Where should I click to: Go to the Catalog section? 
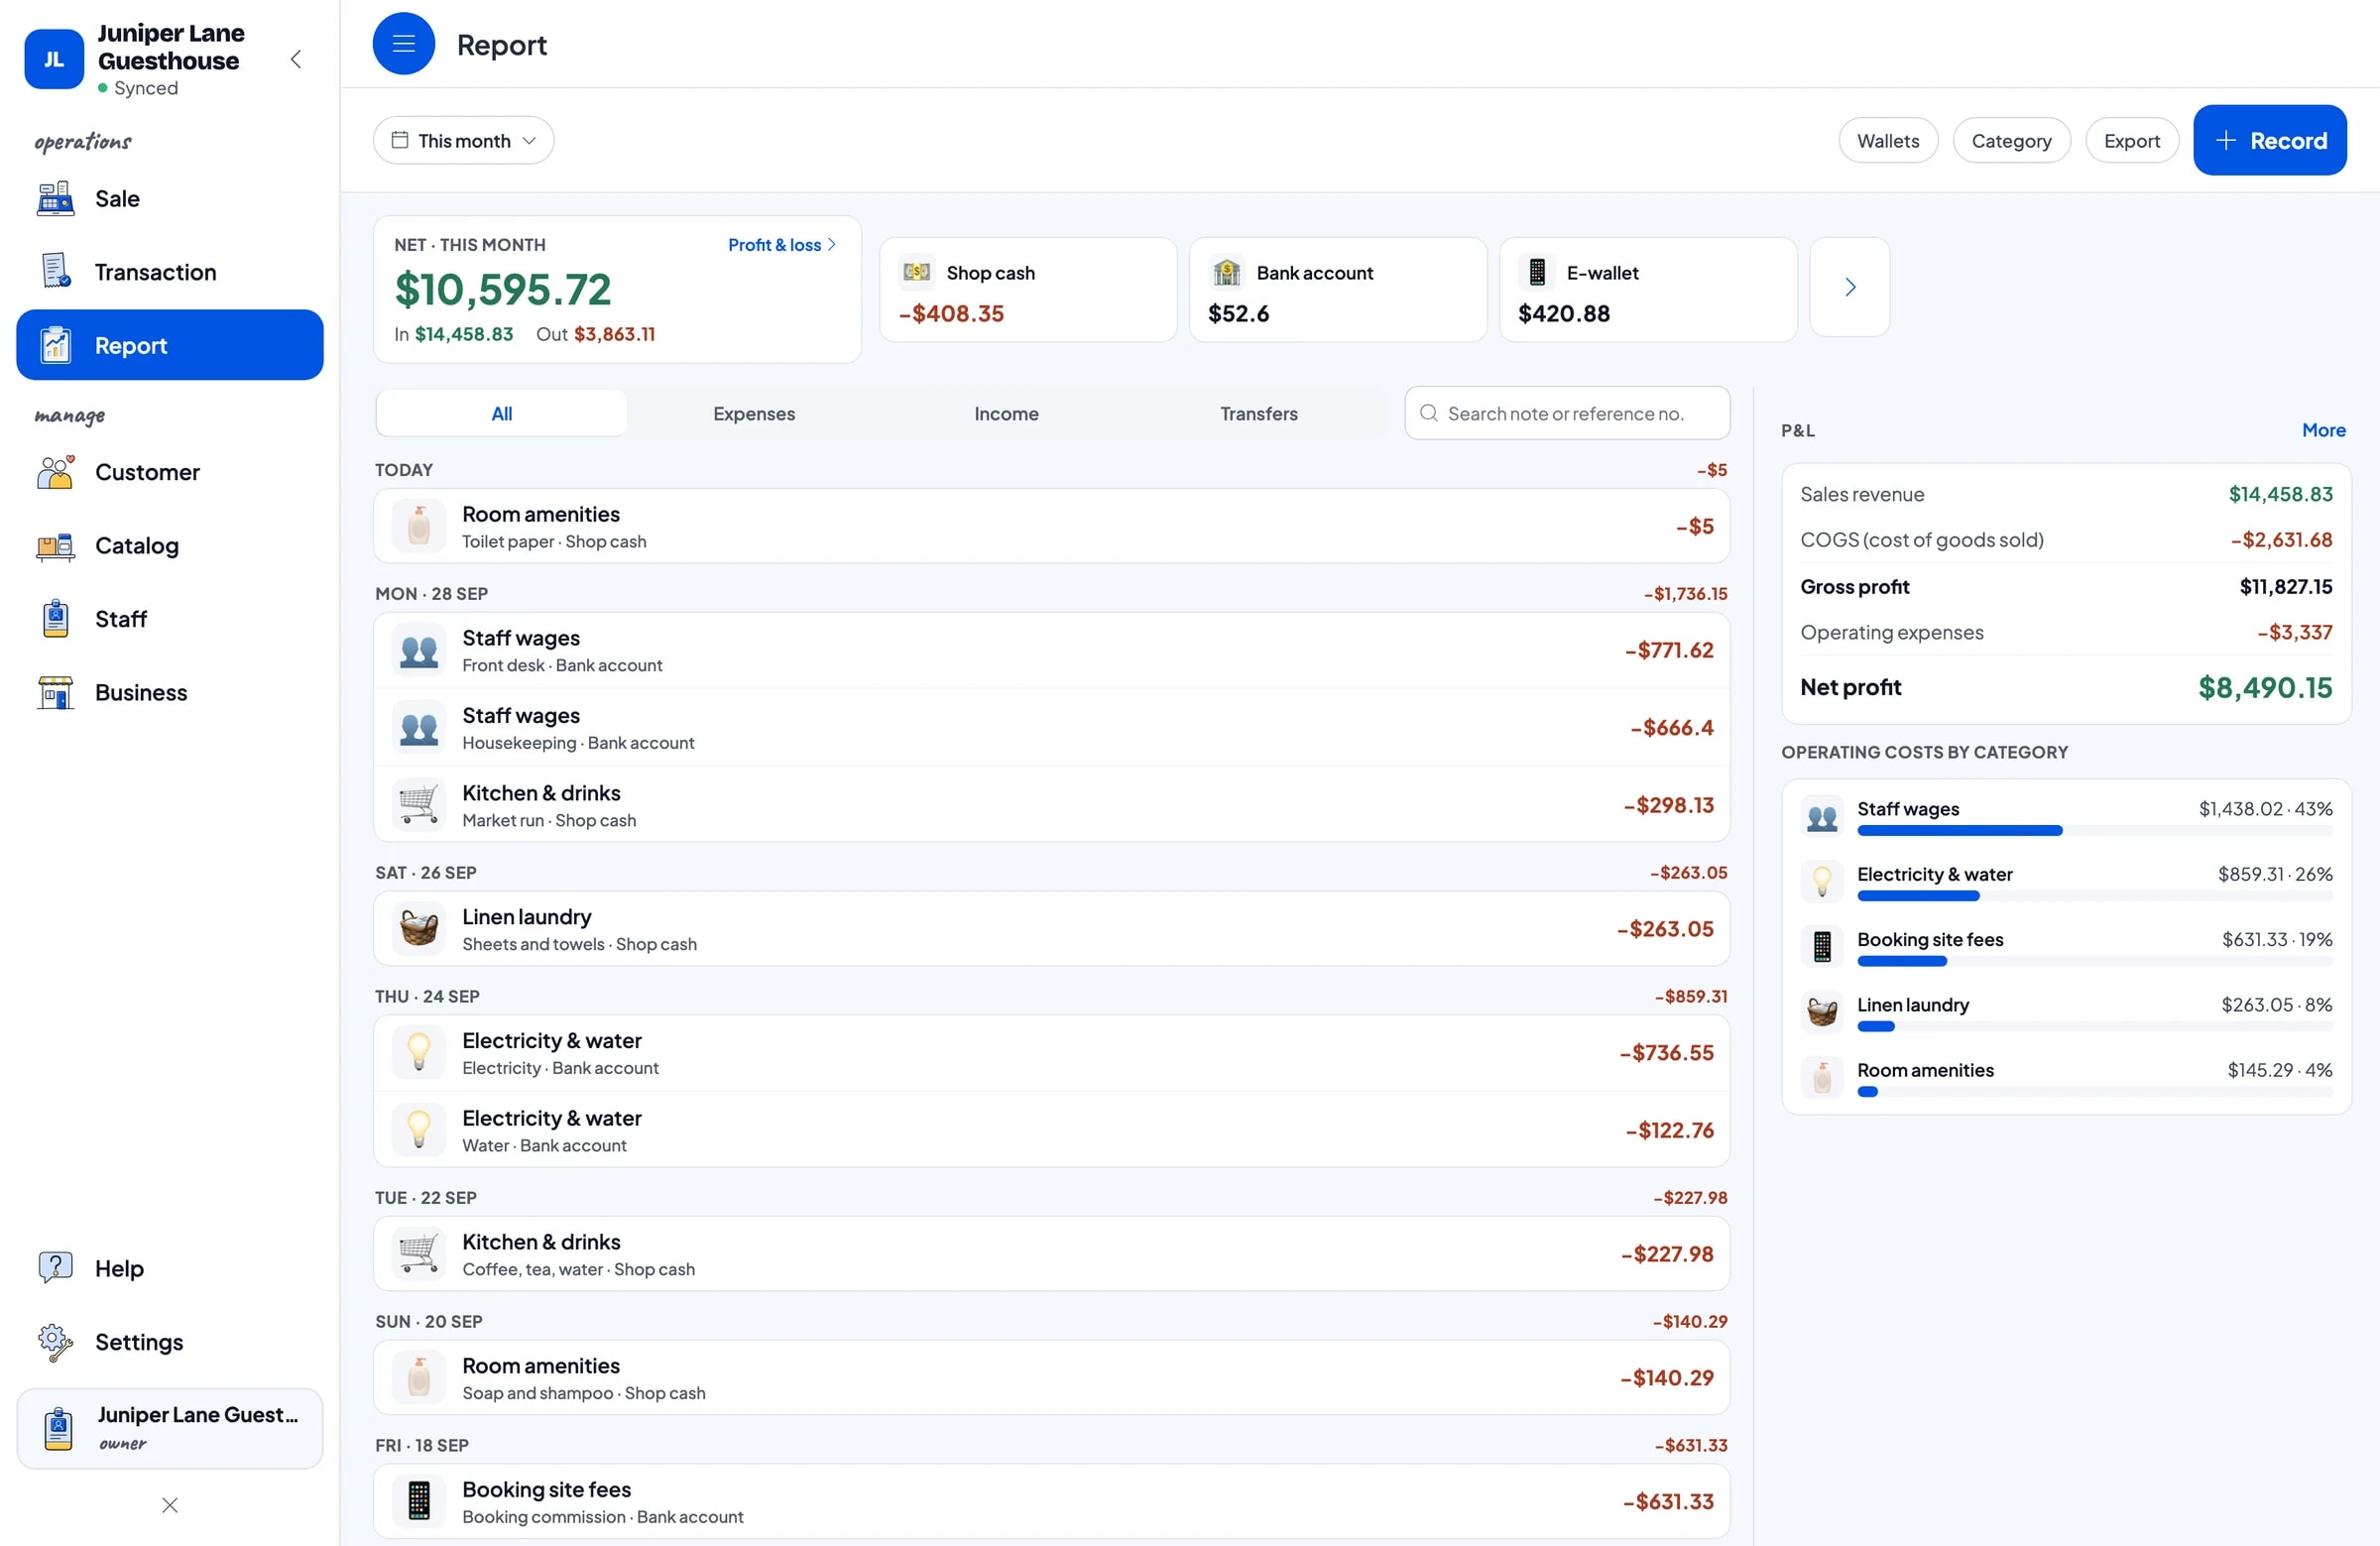169,545
